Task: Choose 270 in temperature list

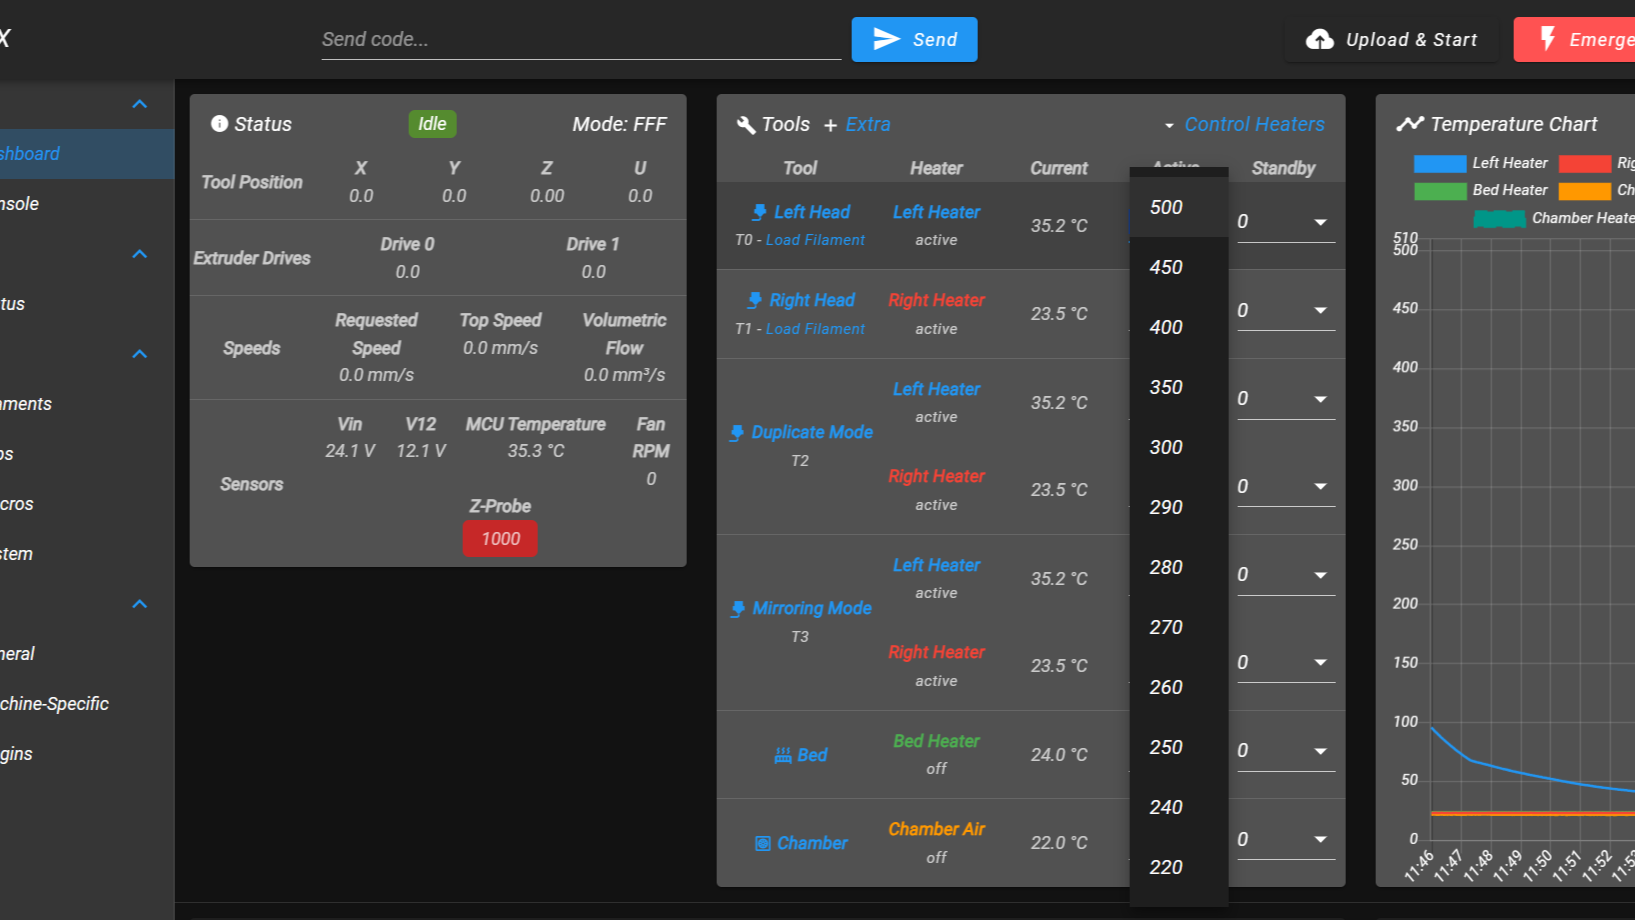Action: point(1179,627)
